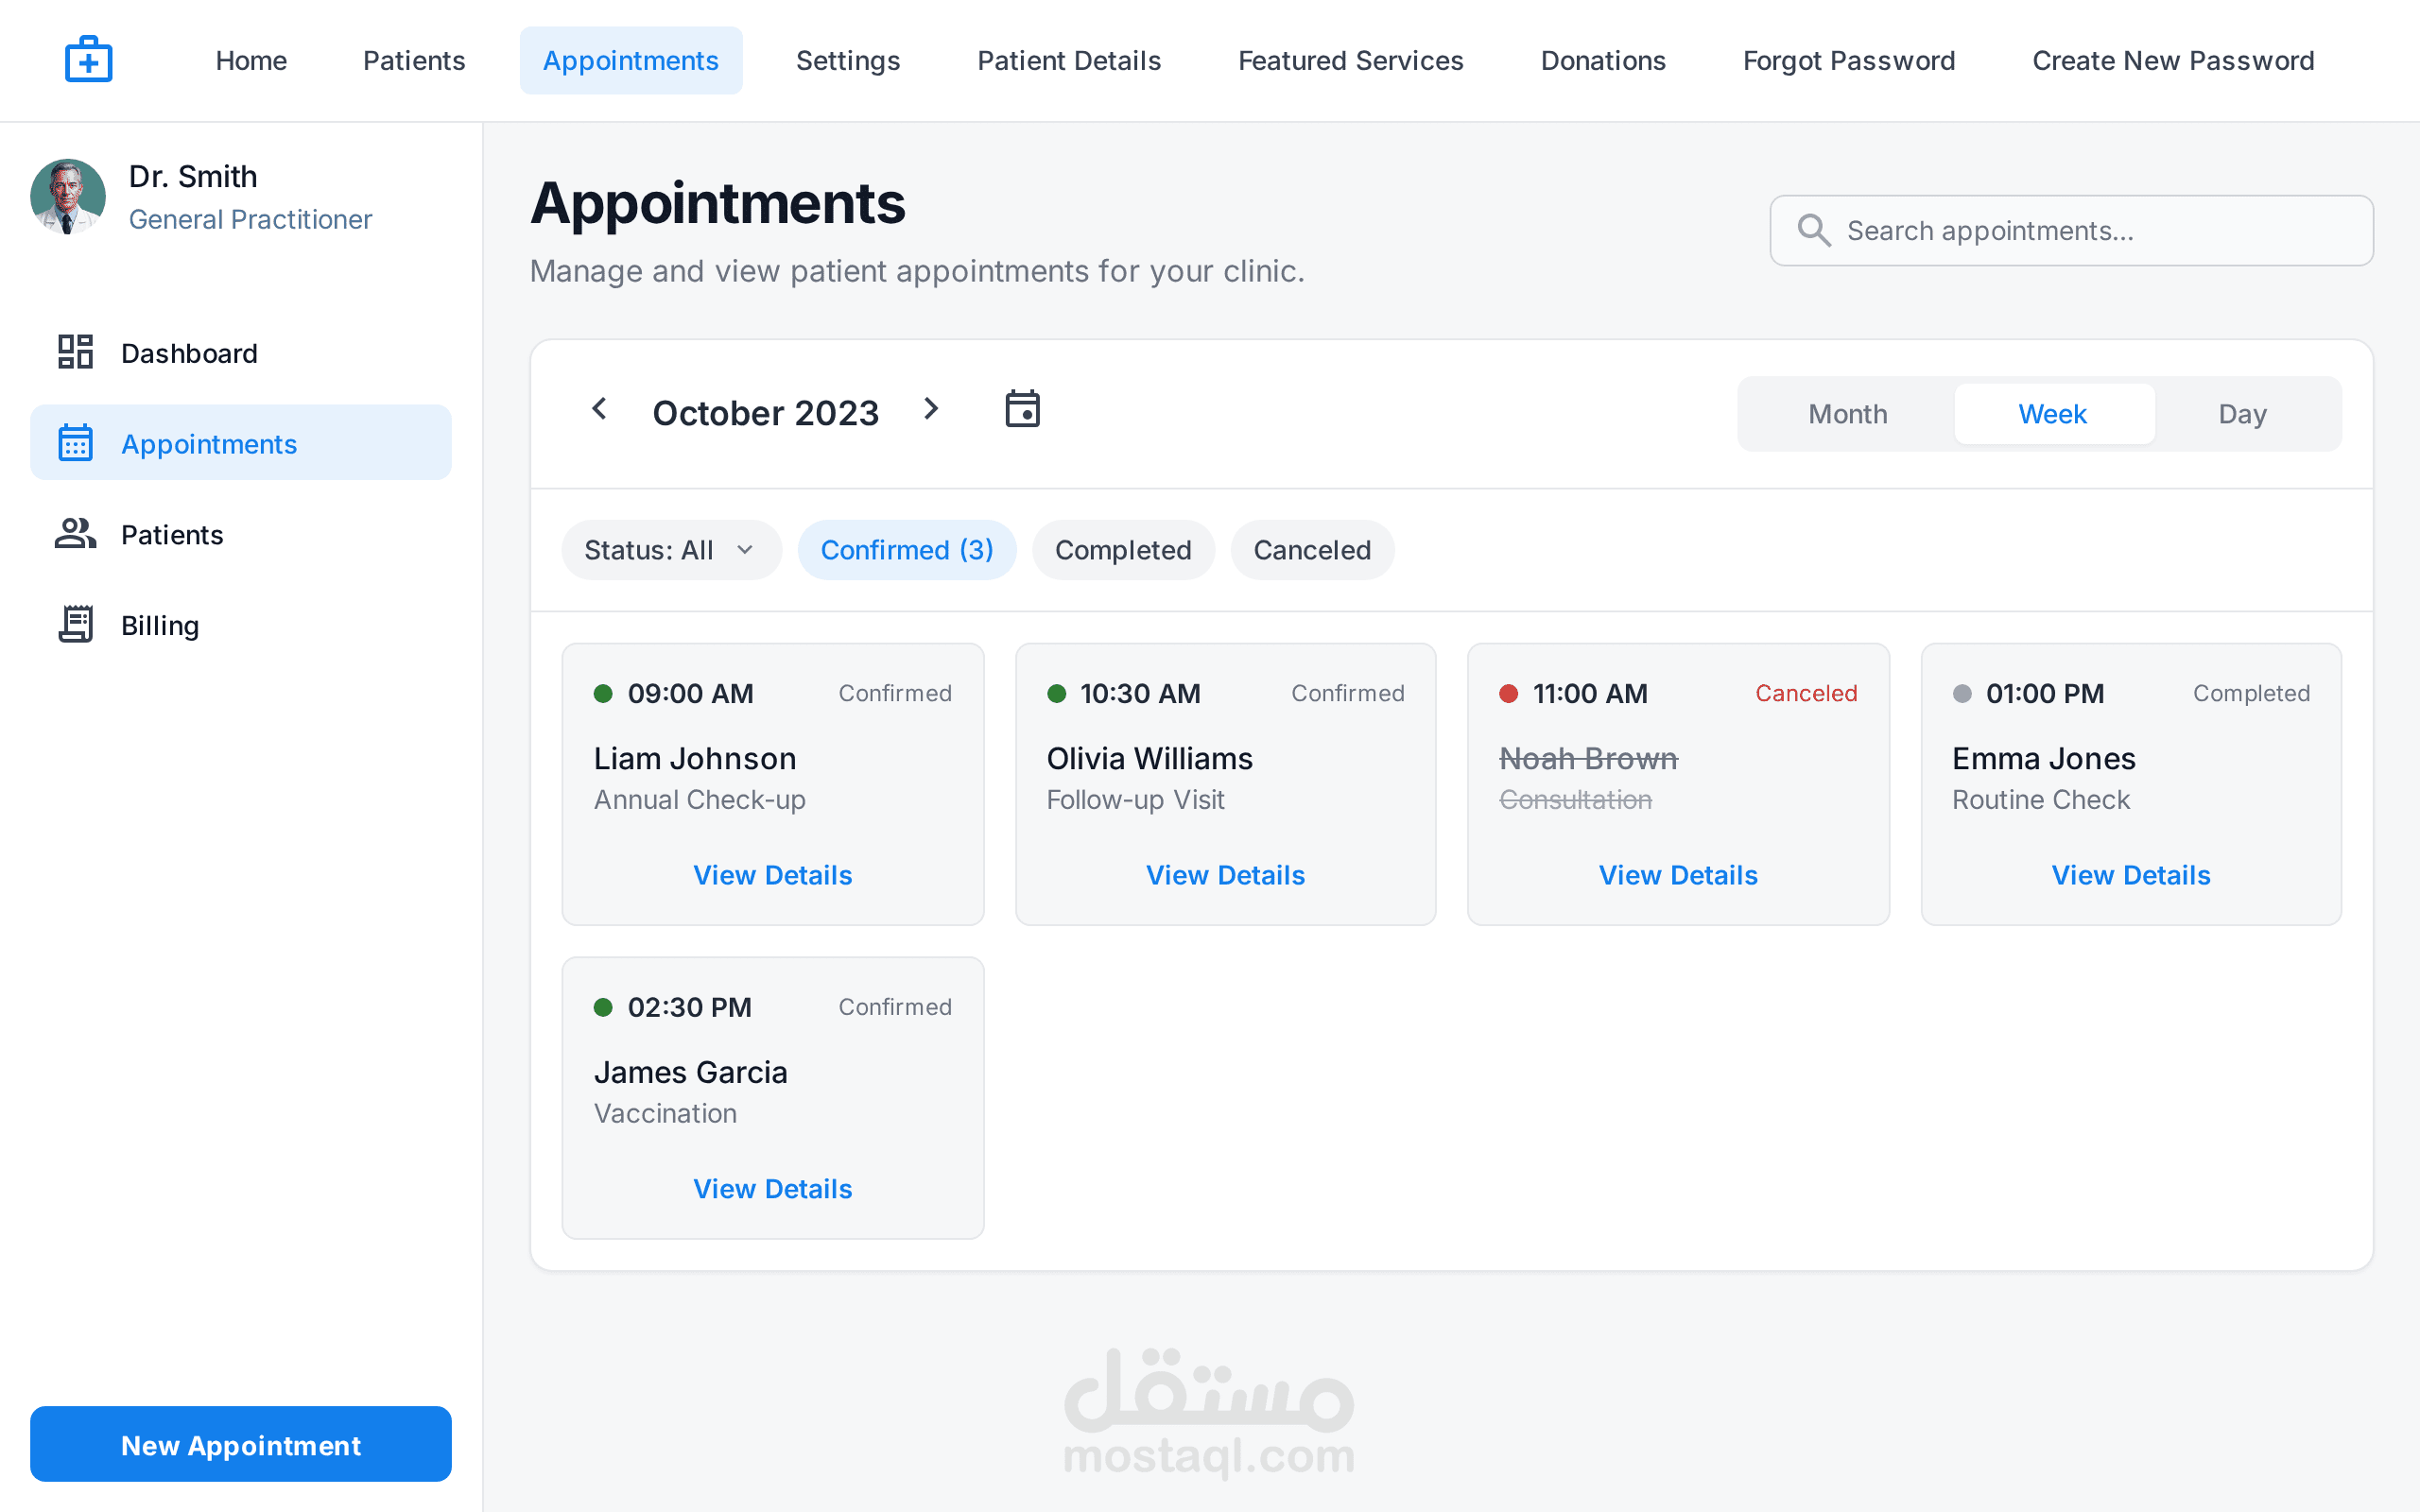Screen dimensions: 2420x1512
Task: Select the Month view in the view switcher
Action: [x=1845, y=413]
